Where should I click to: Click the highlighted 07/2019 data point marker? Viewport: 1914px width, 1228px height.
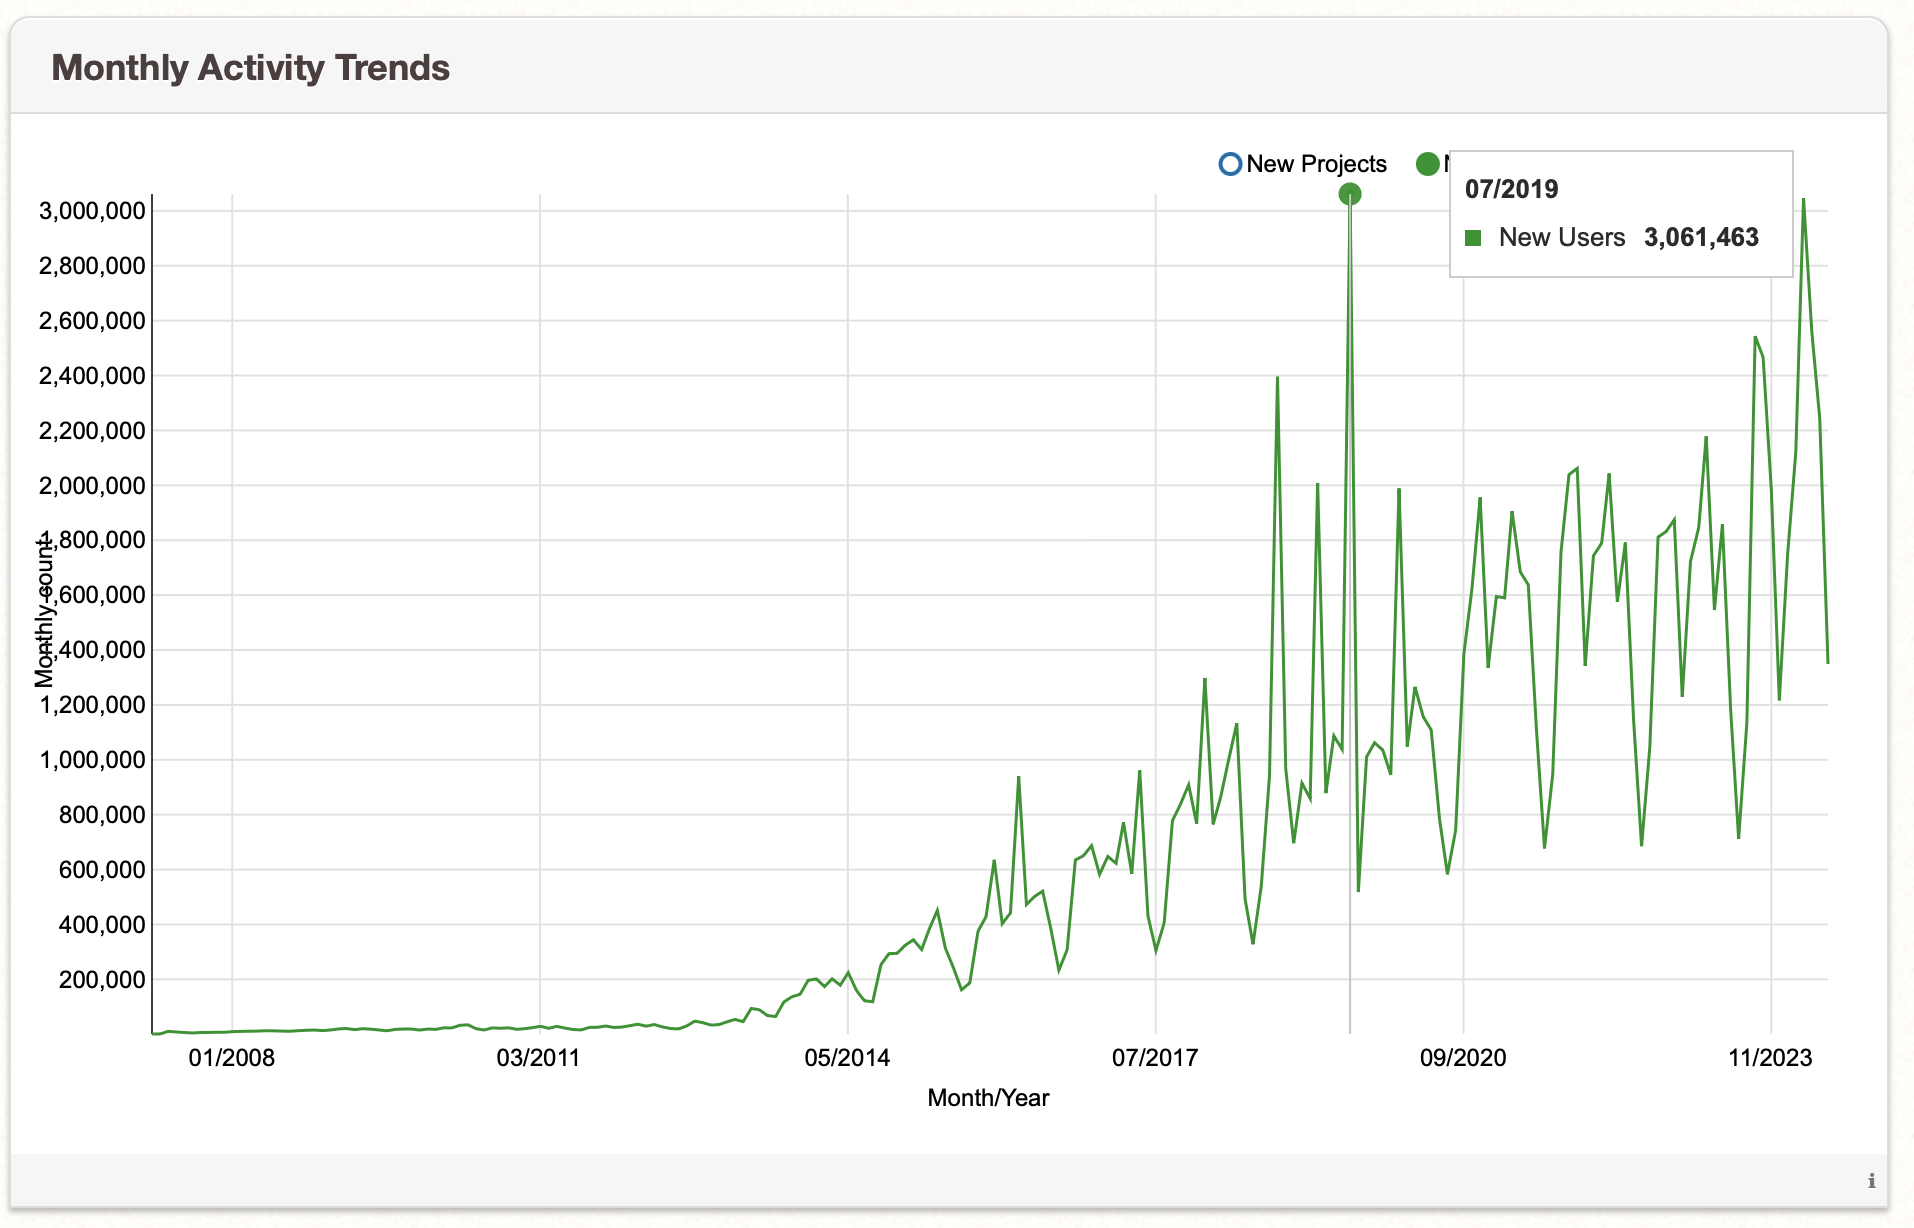(1350, 194)
